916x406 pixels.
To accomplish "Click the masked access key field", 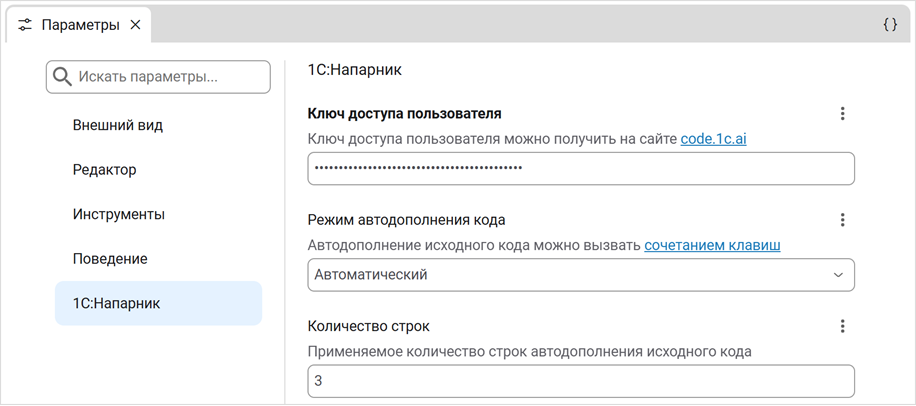I will coord(581,169).
